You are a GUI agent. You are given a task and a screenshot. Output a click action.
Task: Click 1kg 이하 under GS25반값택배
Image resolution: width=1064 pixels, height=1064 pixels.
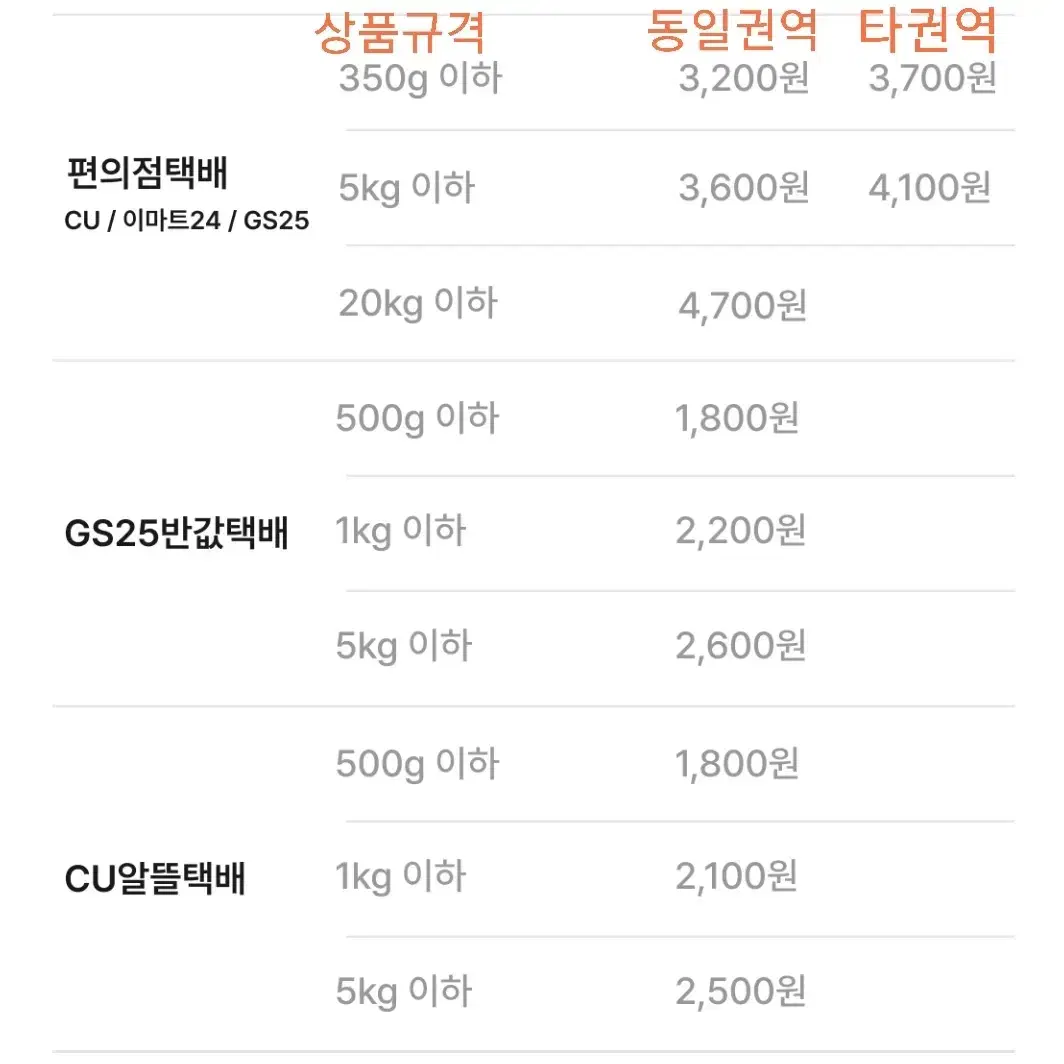(x=401, y=530)
